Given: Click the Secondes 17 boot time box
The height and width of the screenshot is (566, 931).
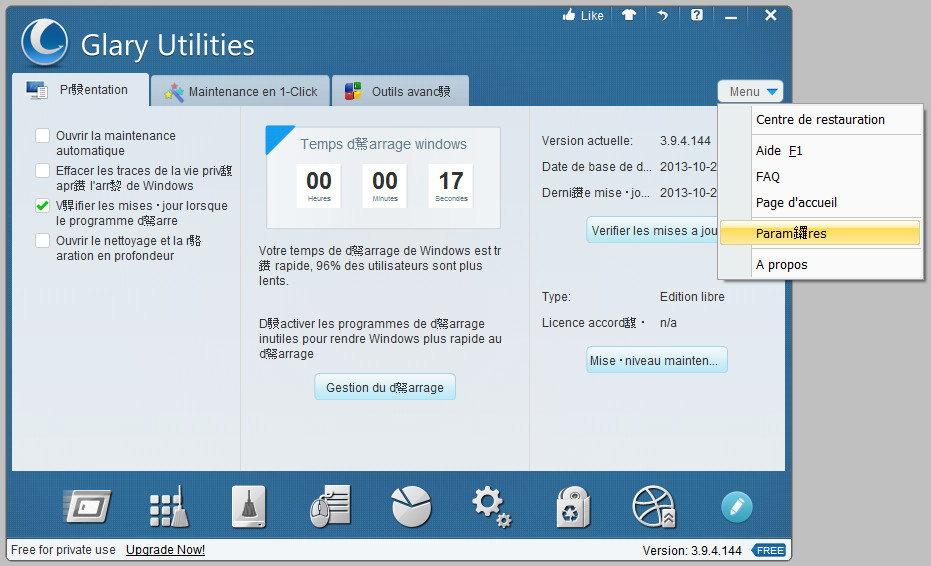Looking at the screenshot, I should (x=451, y=186).
